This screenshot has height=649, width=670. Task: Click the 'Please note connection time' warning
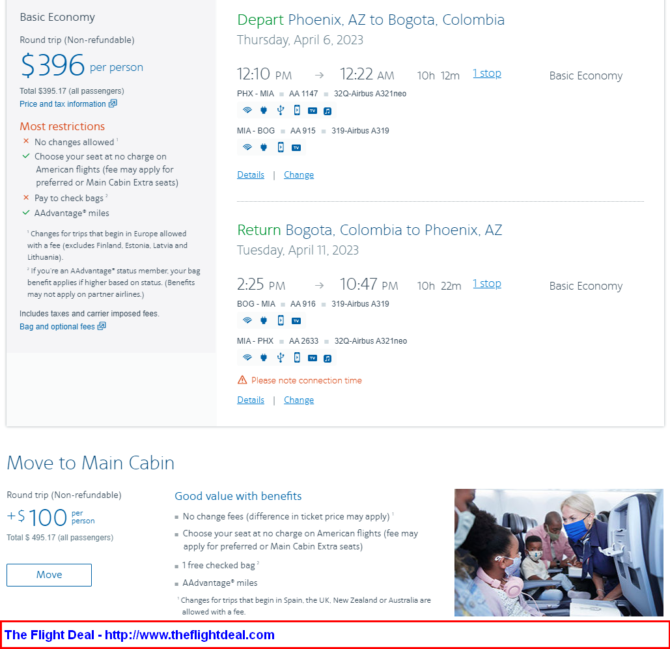click(306, 380)
